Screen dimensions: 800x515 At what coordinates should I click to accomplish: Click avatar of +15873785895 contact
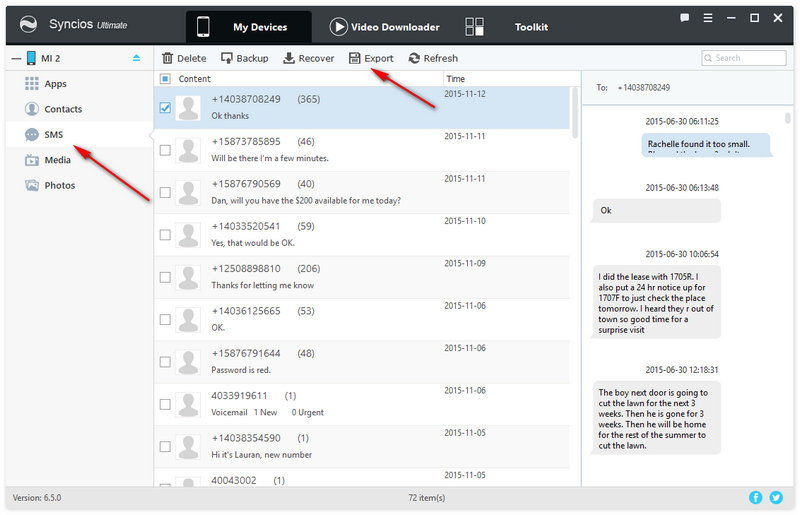click(188, 150)
